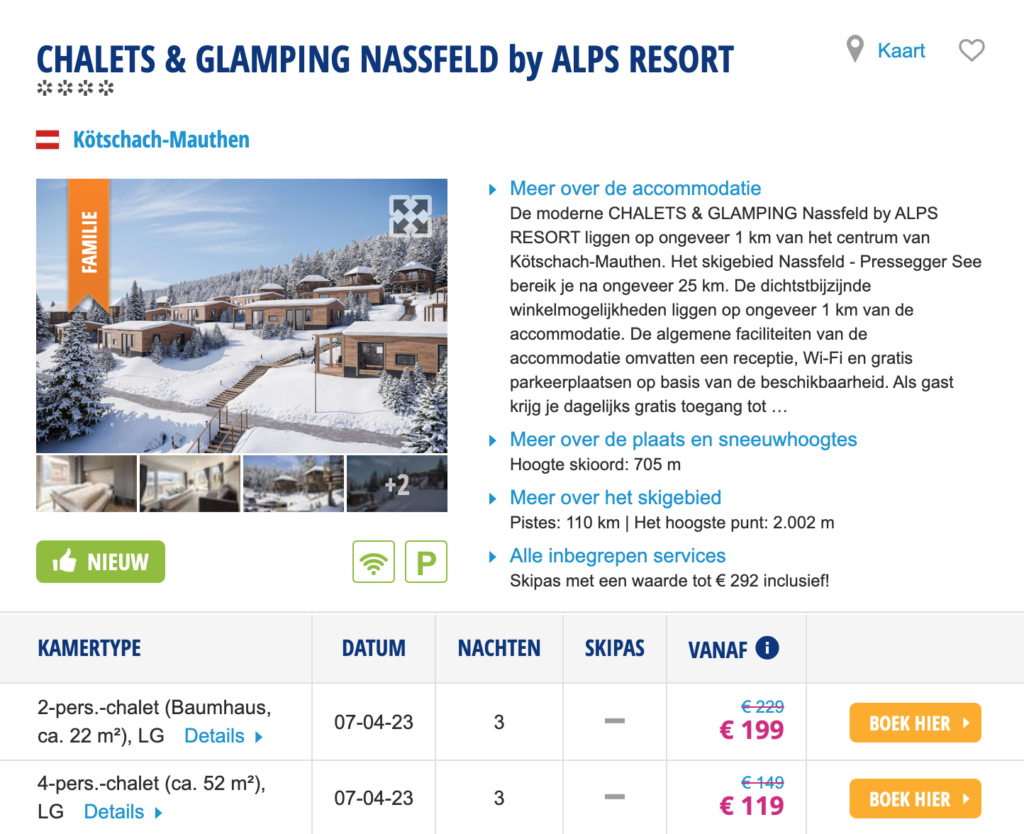Click the parking amenity icon
The width and height of the screenshot is (1024, 834).
[426, 562]
